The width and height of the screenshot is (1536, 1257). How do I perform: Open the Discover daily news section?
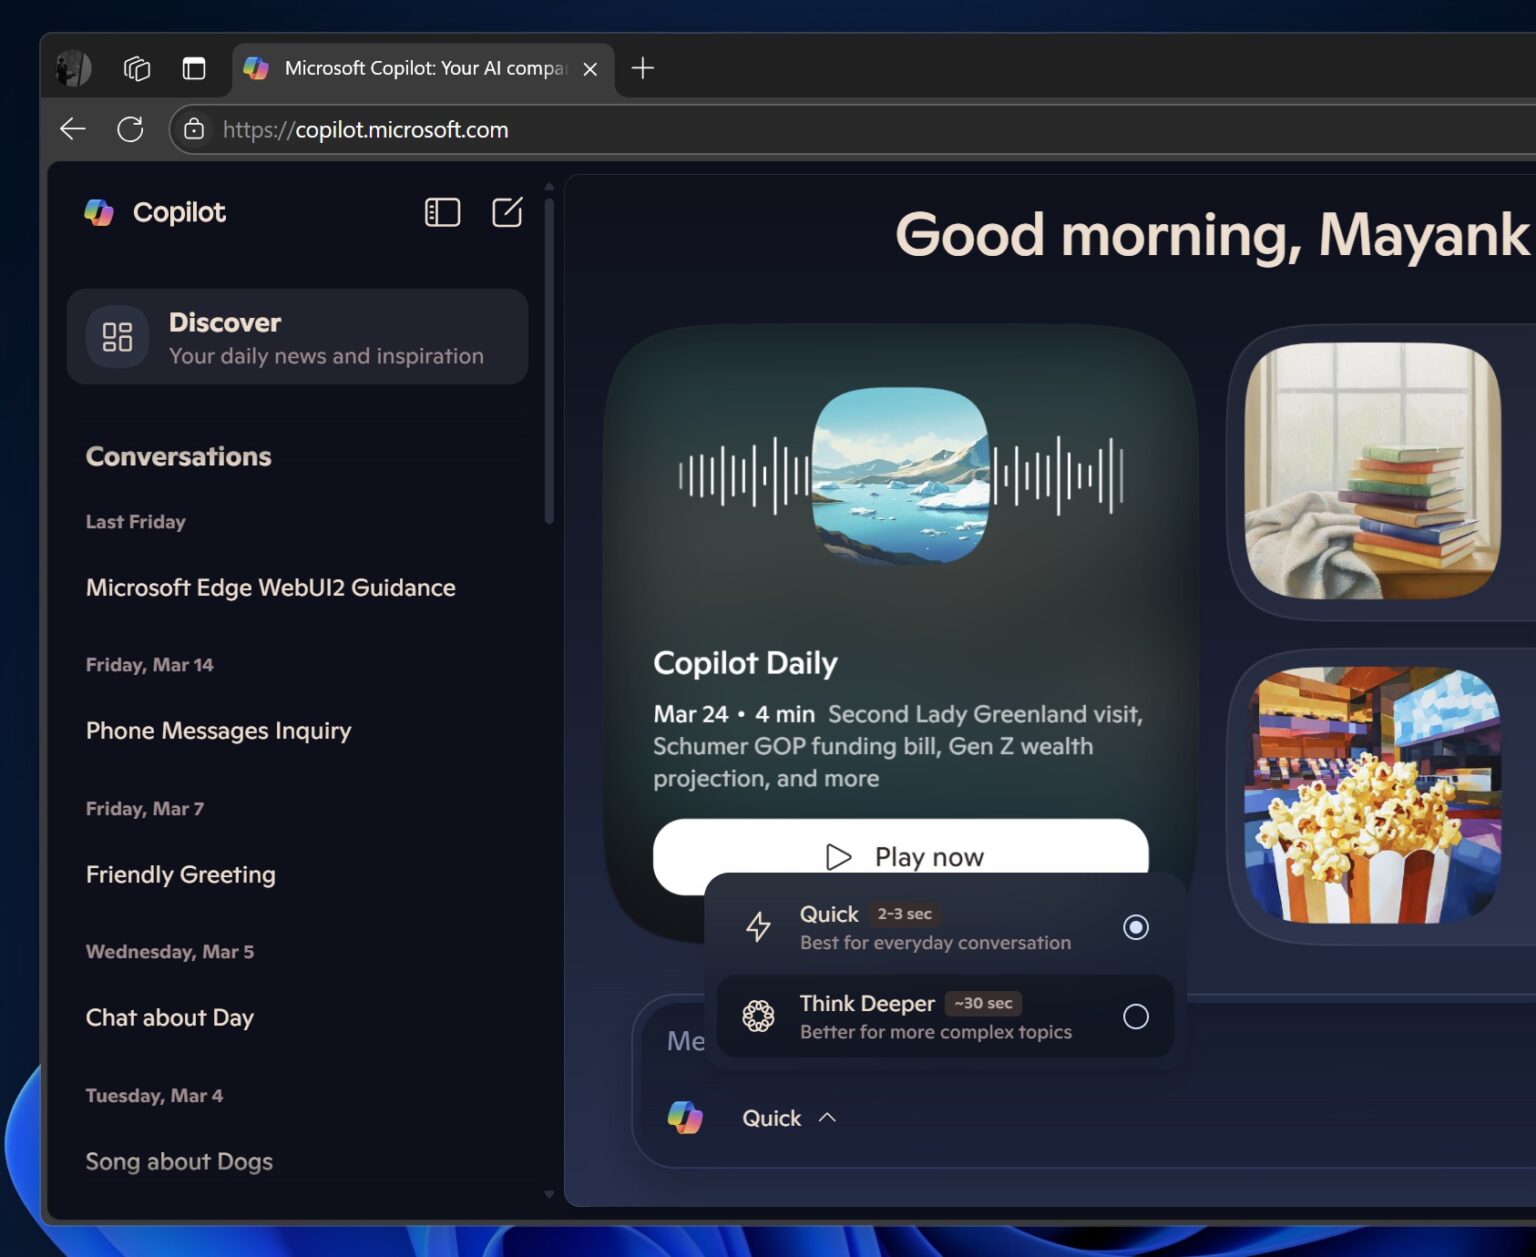pyautogui.click(x=297, y=337)
